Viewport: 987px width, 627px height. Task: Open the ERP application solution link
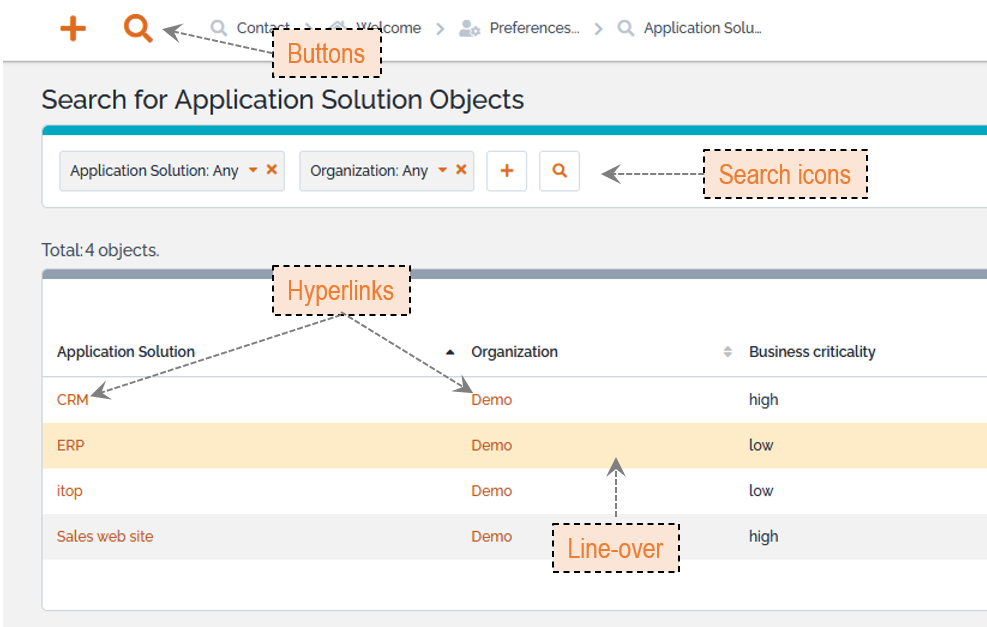pyautogui.click(x=70, y=446)
